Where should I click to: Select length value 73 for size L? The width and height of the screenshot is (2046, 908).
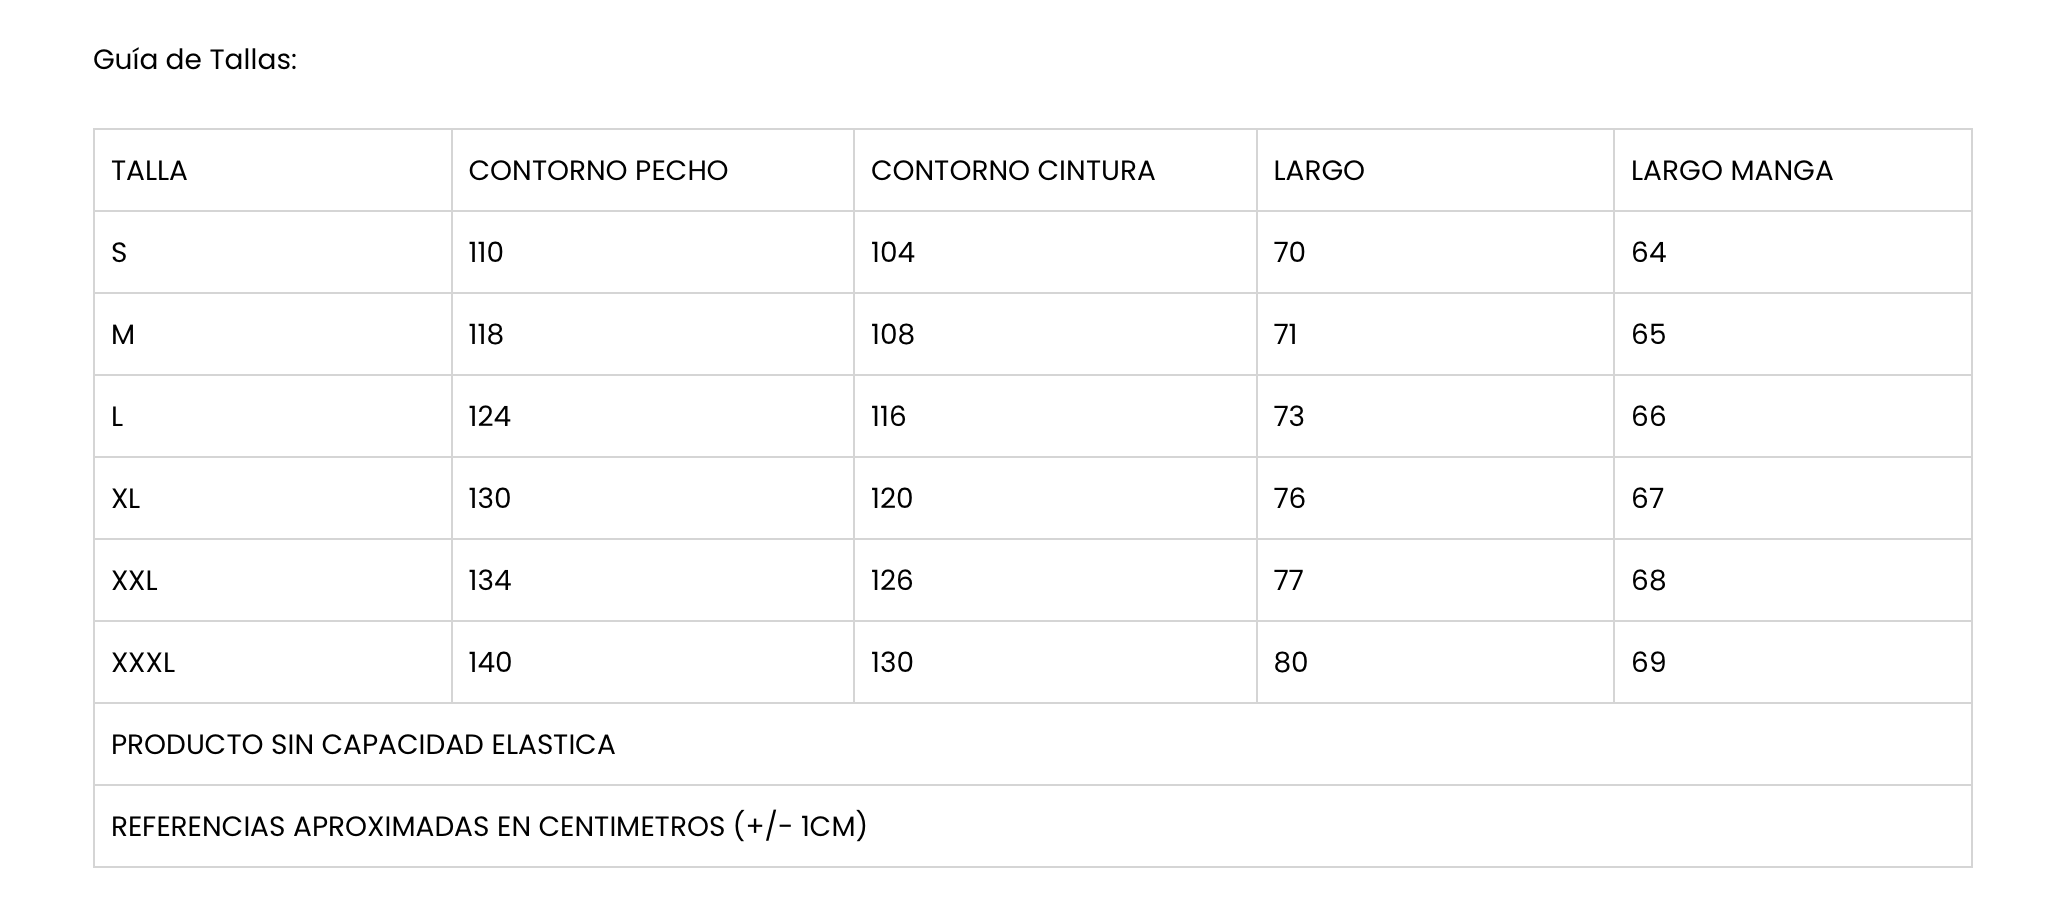pos(1289,417)
